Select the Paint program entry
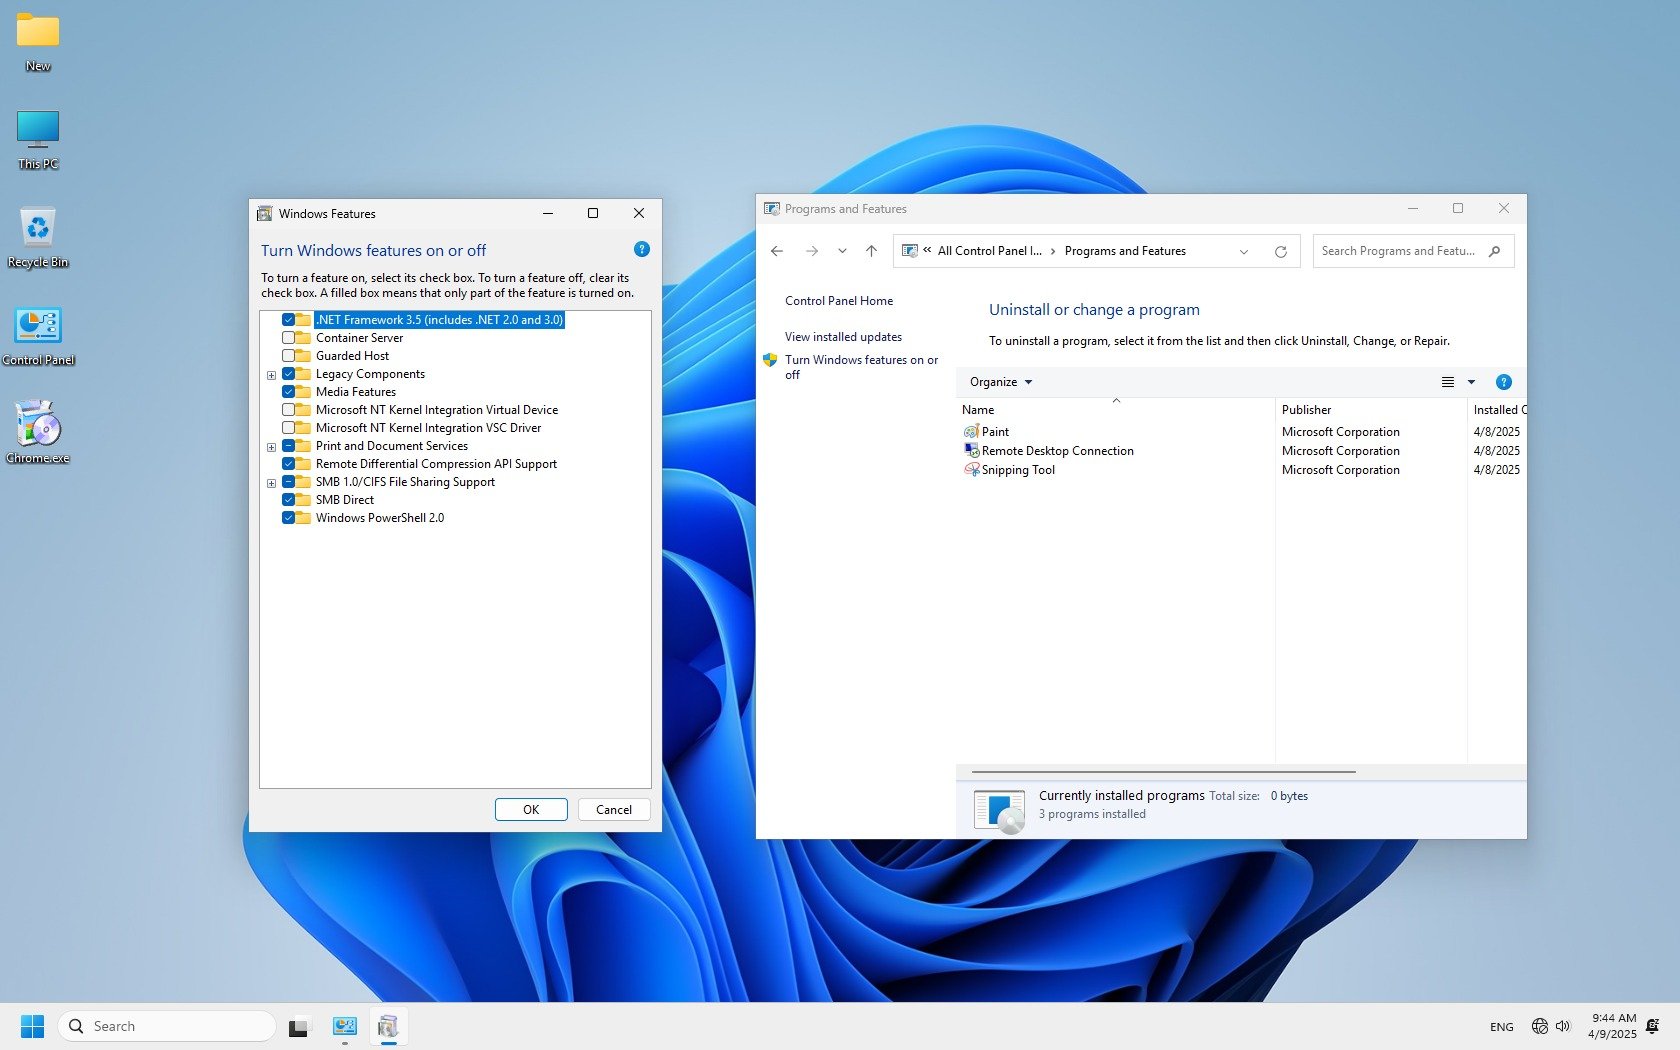The image size is (1680, 1050). click(995, 432)
